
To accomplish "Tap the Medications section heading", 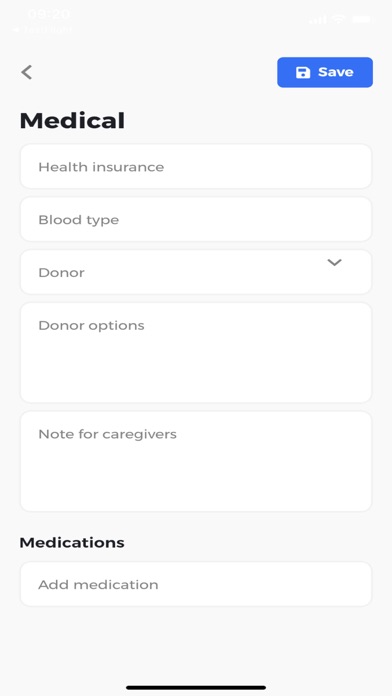I will tap(72, 542).
